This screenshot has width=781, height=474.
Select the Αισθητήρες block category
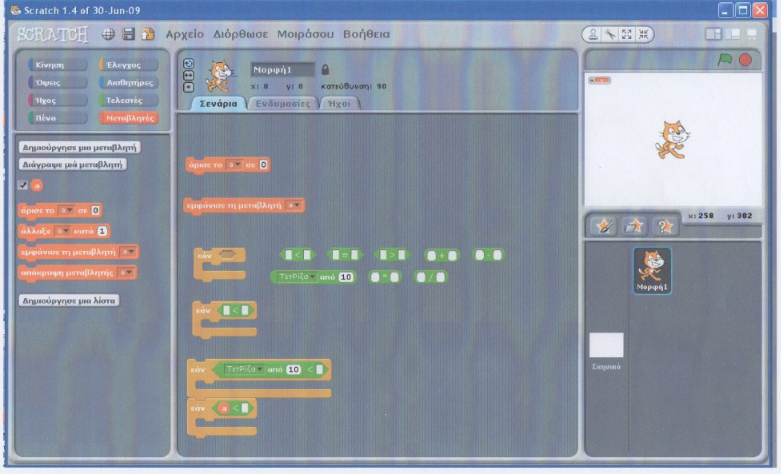coord(129,82)
